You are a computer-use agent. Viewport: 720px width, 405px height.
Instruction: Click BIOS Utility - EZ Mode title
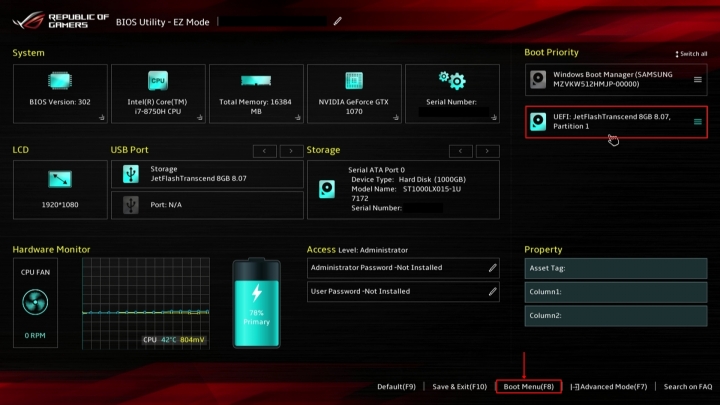163,22
